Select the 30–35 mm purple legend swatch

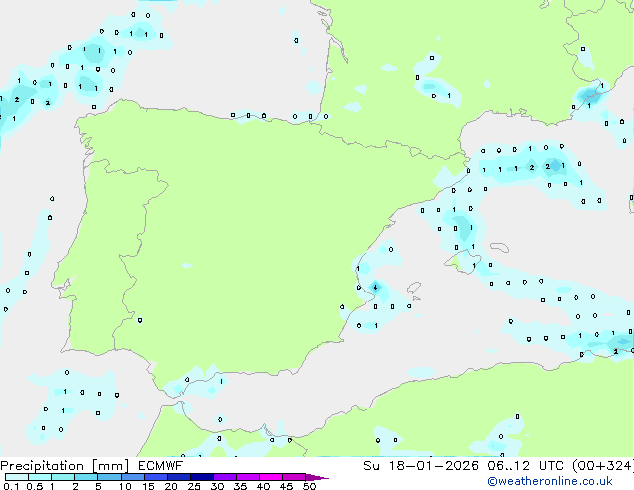click(224, 477)
